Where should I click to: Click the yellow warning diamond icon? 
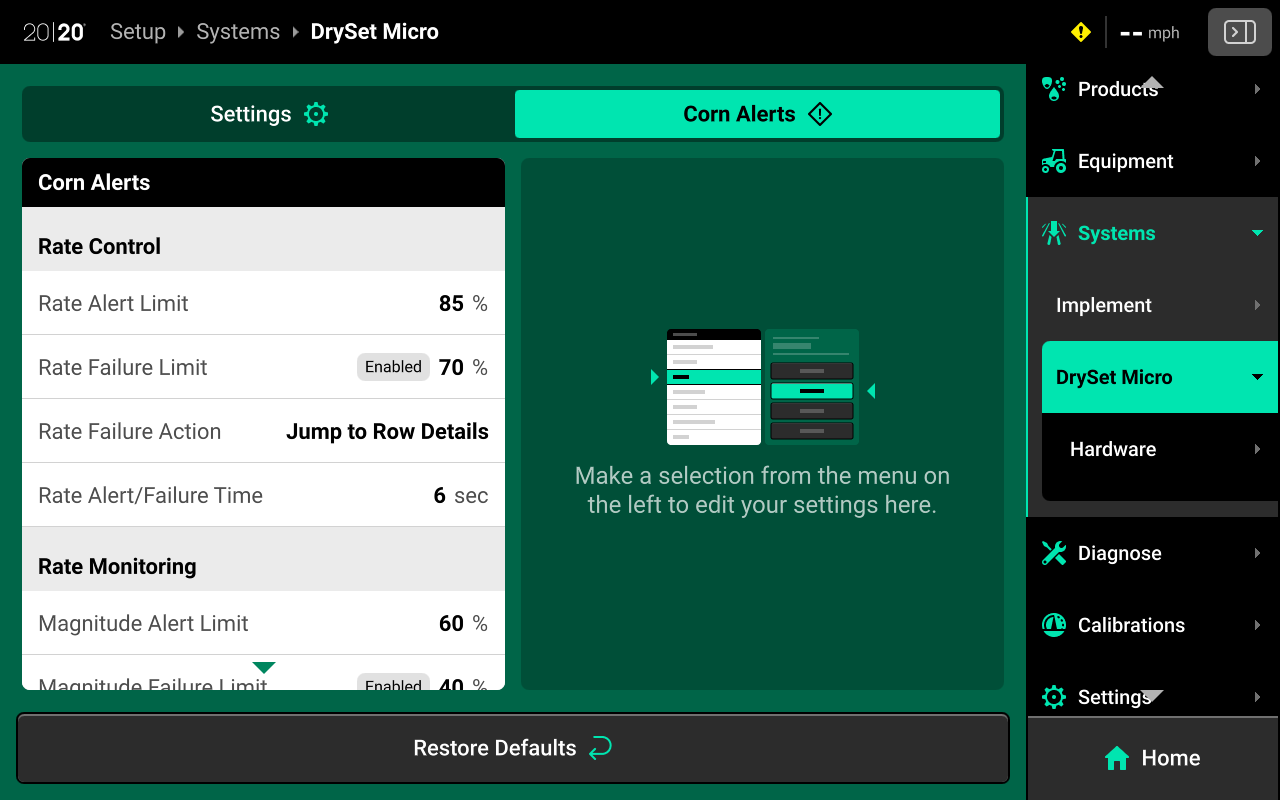[1080, 33]
